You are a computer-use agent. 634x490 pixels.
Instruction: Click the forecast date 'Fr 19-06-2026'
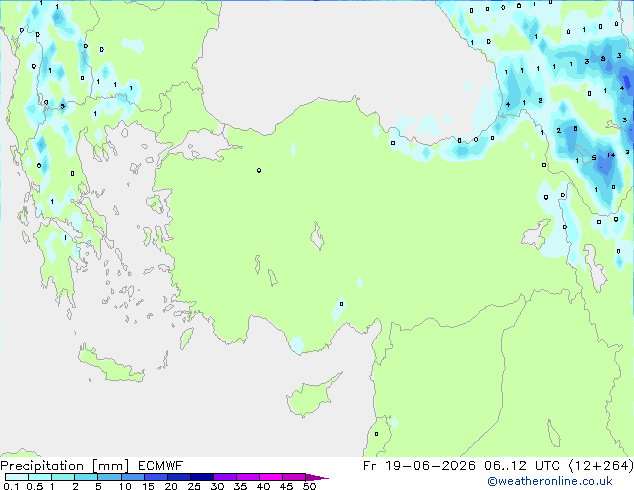(x=419, y=466)
